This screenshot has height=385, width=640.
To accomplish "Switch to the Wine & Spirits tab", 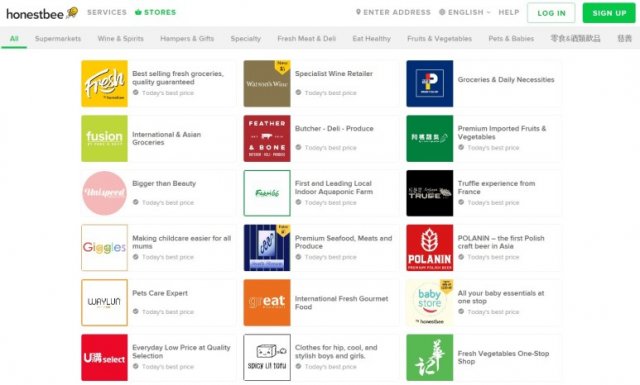I will click(120, 38).
